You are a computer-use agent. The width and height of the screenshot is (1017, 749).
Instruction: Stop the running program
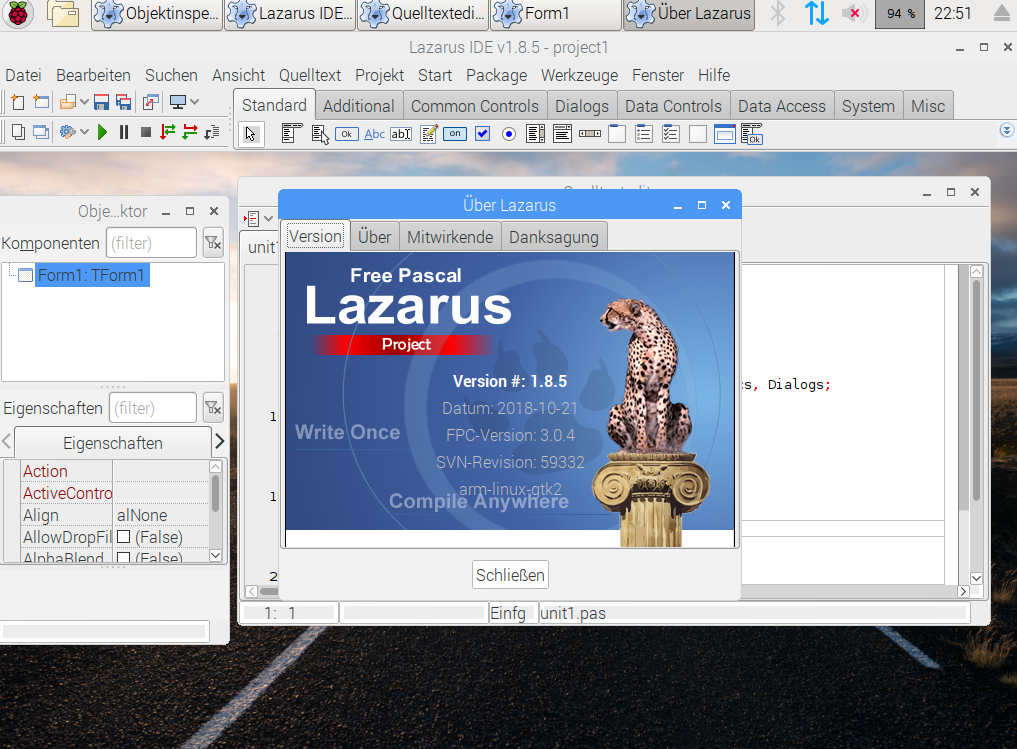[x=146, y=133]
